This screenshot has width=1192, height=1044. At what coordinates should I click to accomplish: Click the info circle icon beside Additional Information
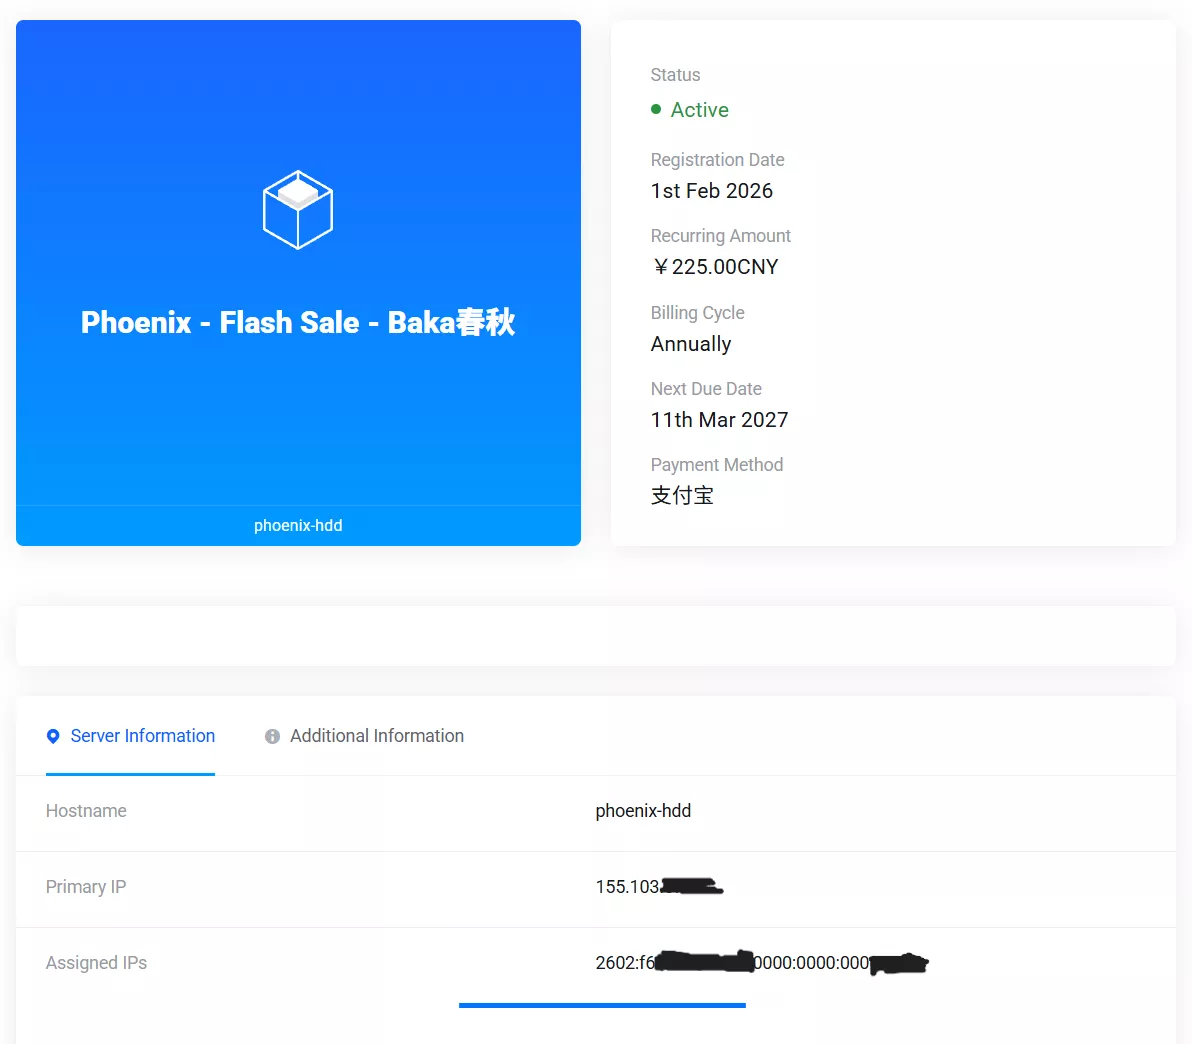(272, 737)
